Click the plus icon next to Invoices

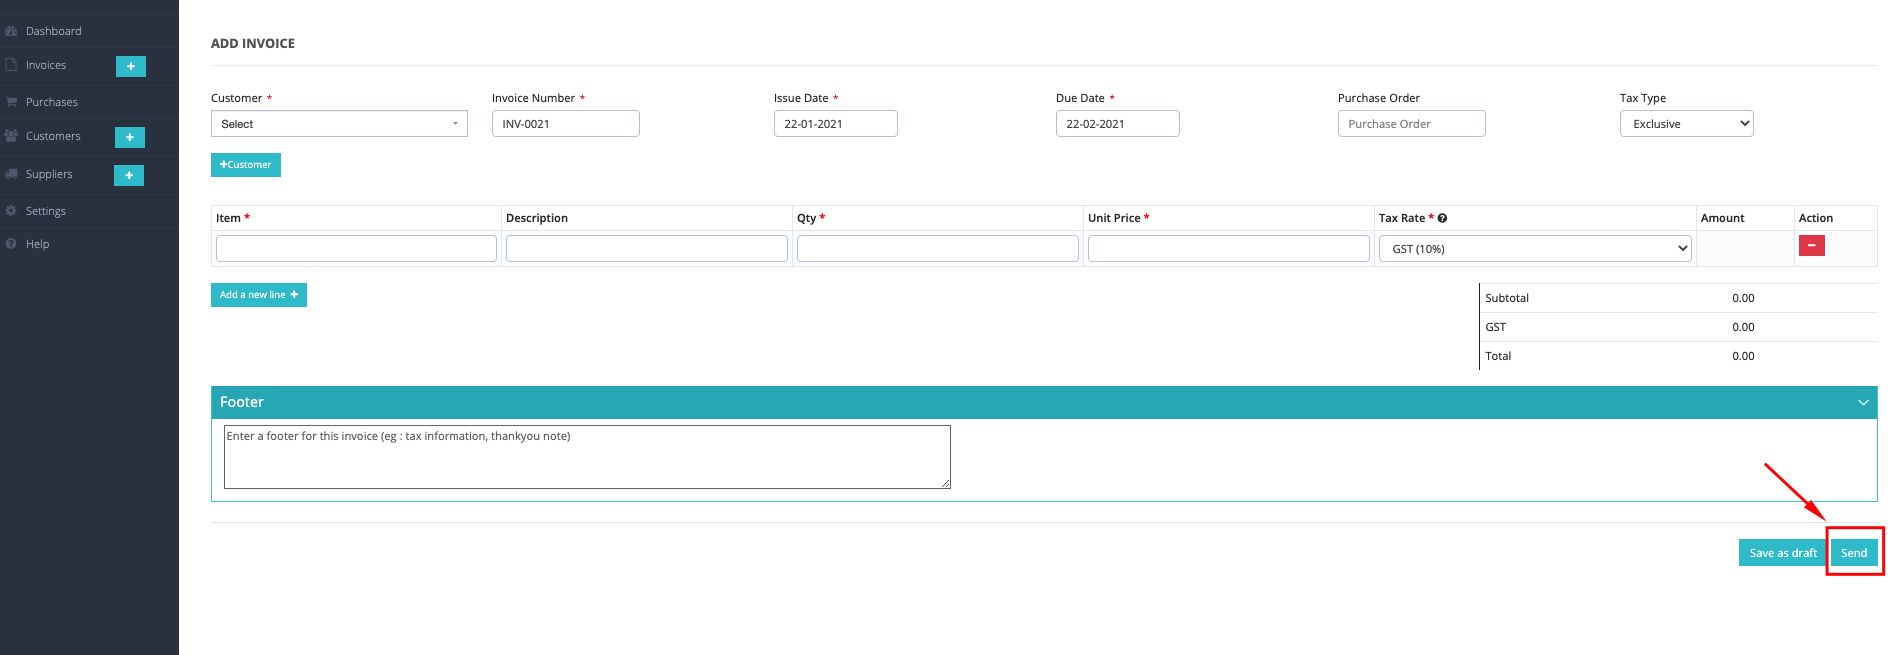click(x=131, y=66)
